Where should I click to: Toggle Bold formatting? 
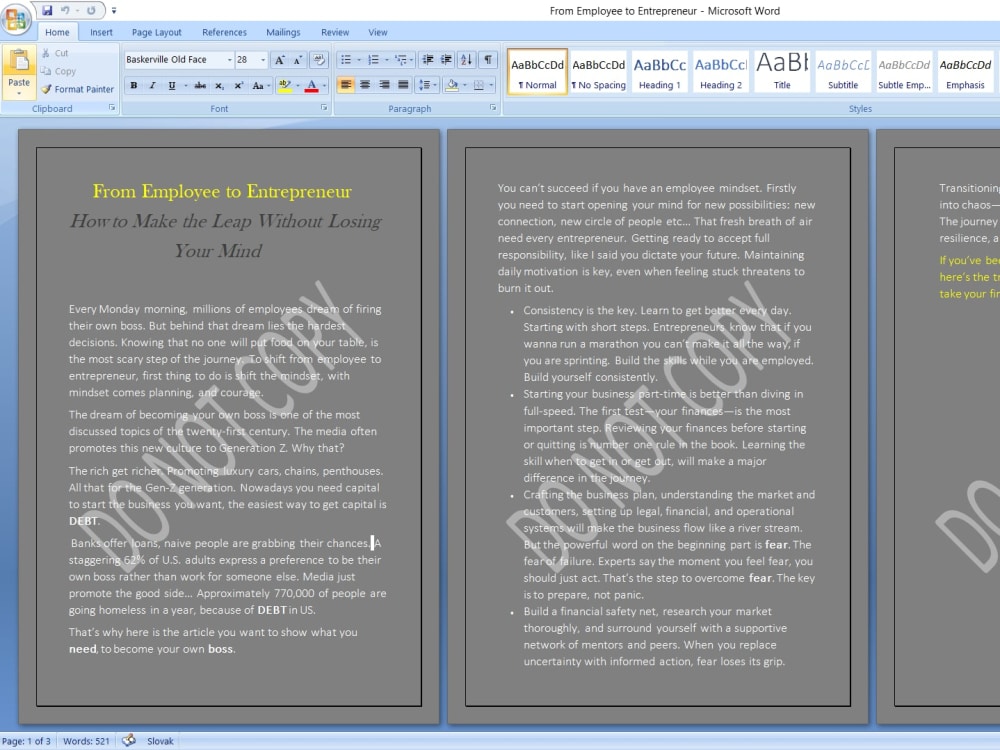pos(134,85)
